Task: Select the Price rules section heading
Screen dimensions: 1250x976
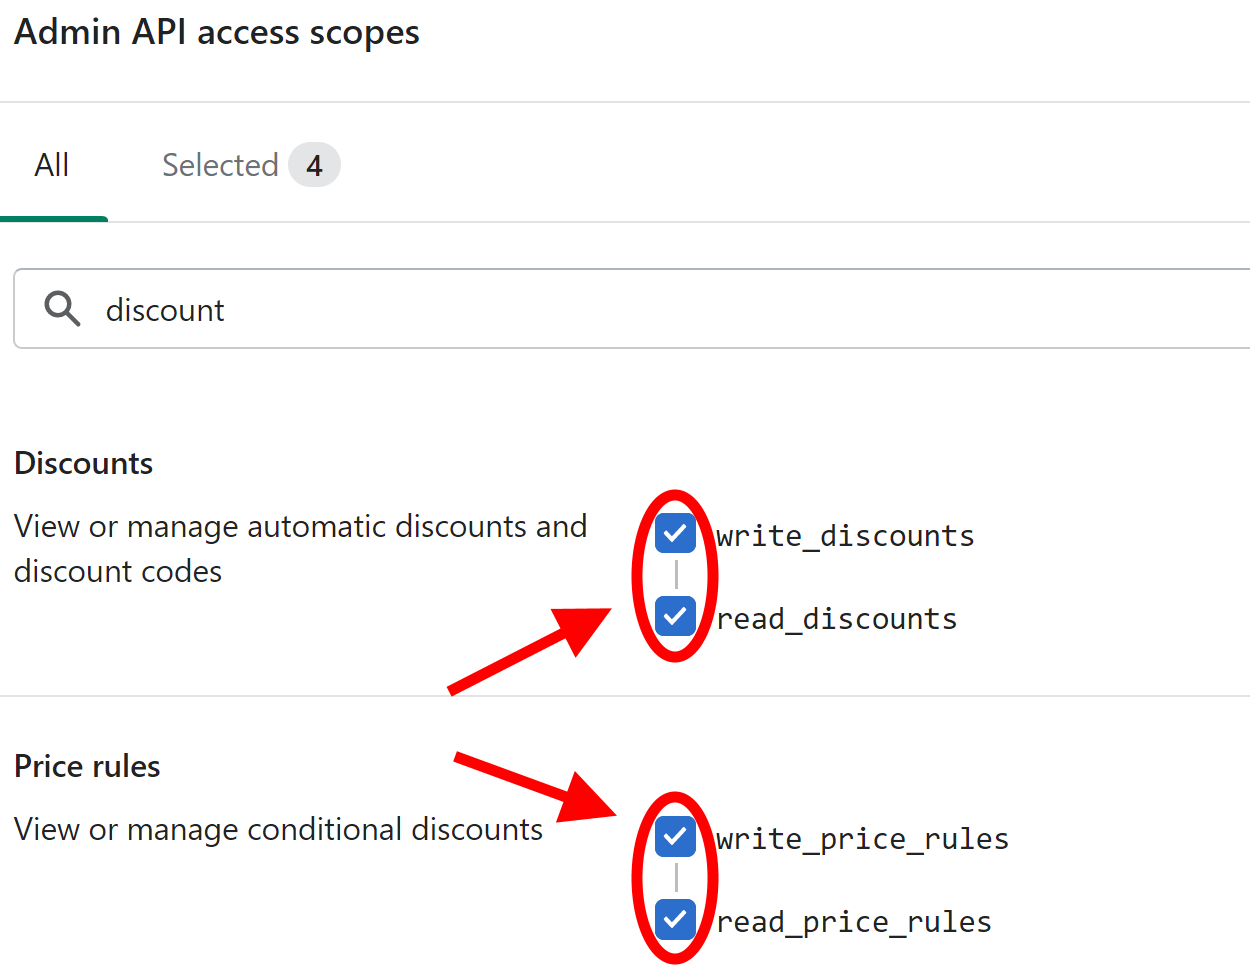Action: [x=87, y=766]
